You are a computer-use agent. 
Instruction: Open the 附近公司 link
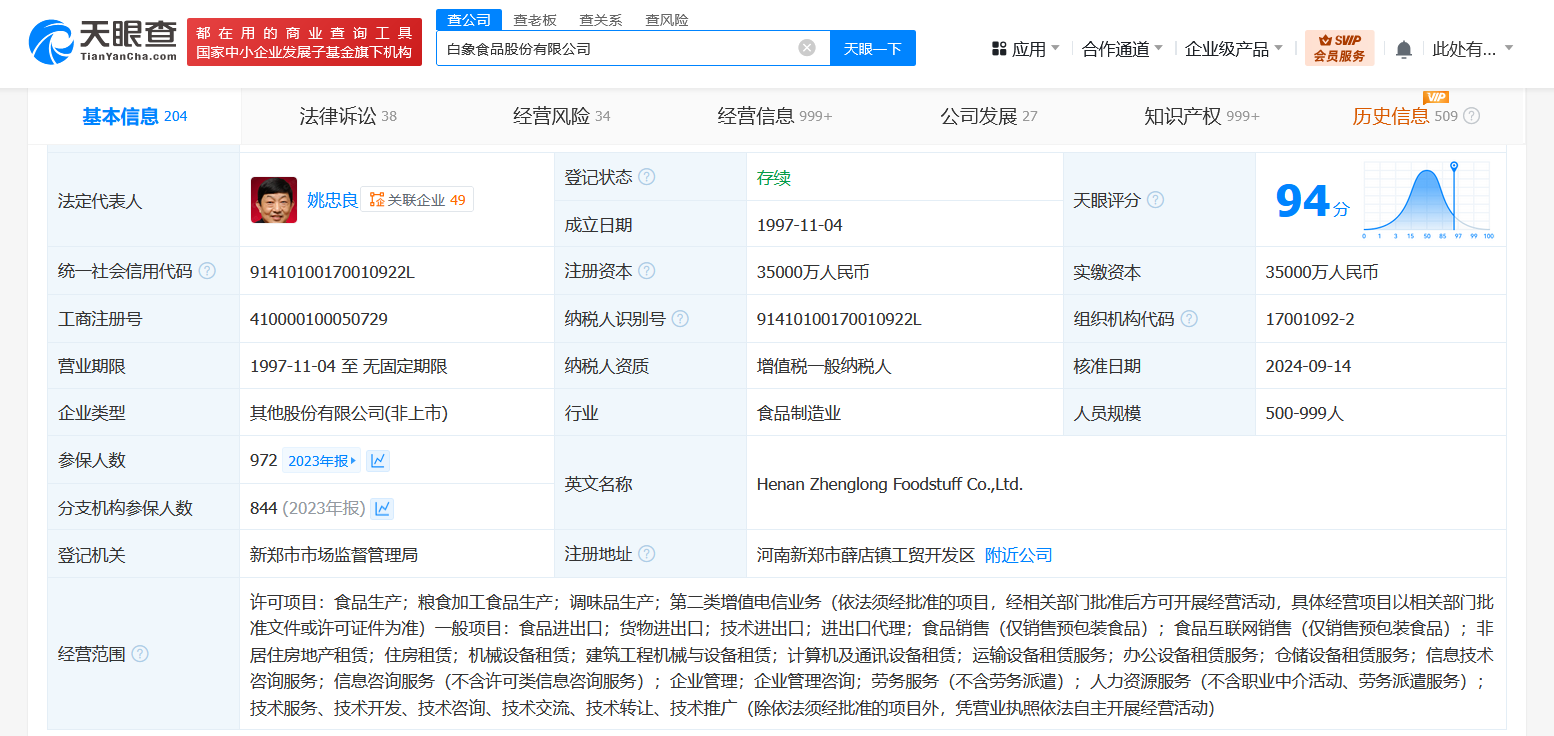click(1018, 555)
